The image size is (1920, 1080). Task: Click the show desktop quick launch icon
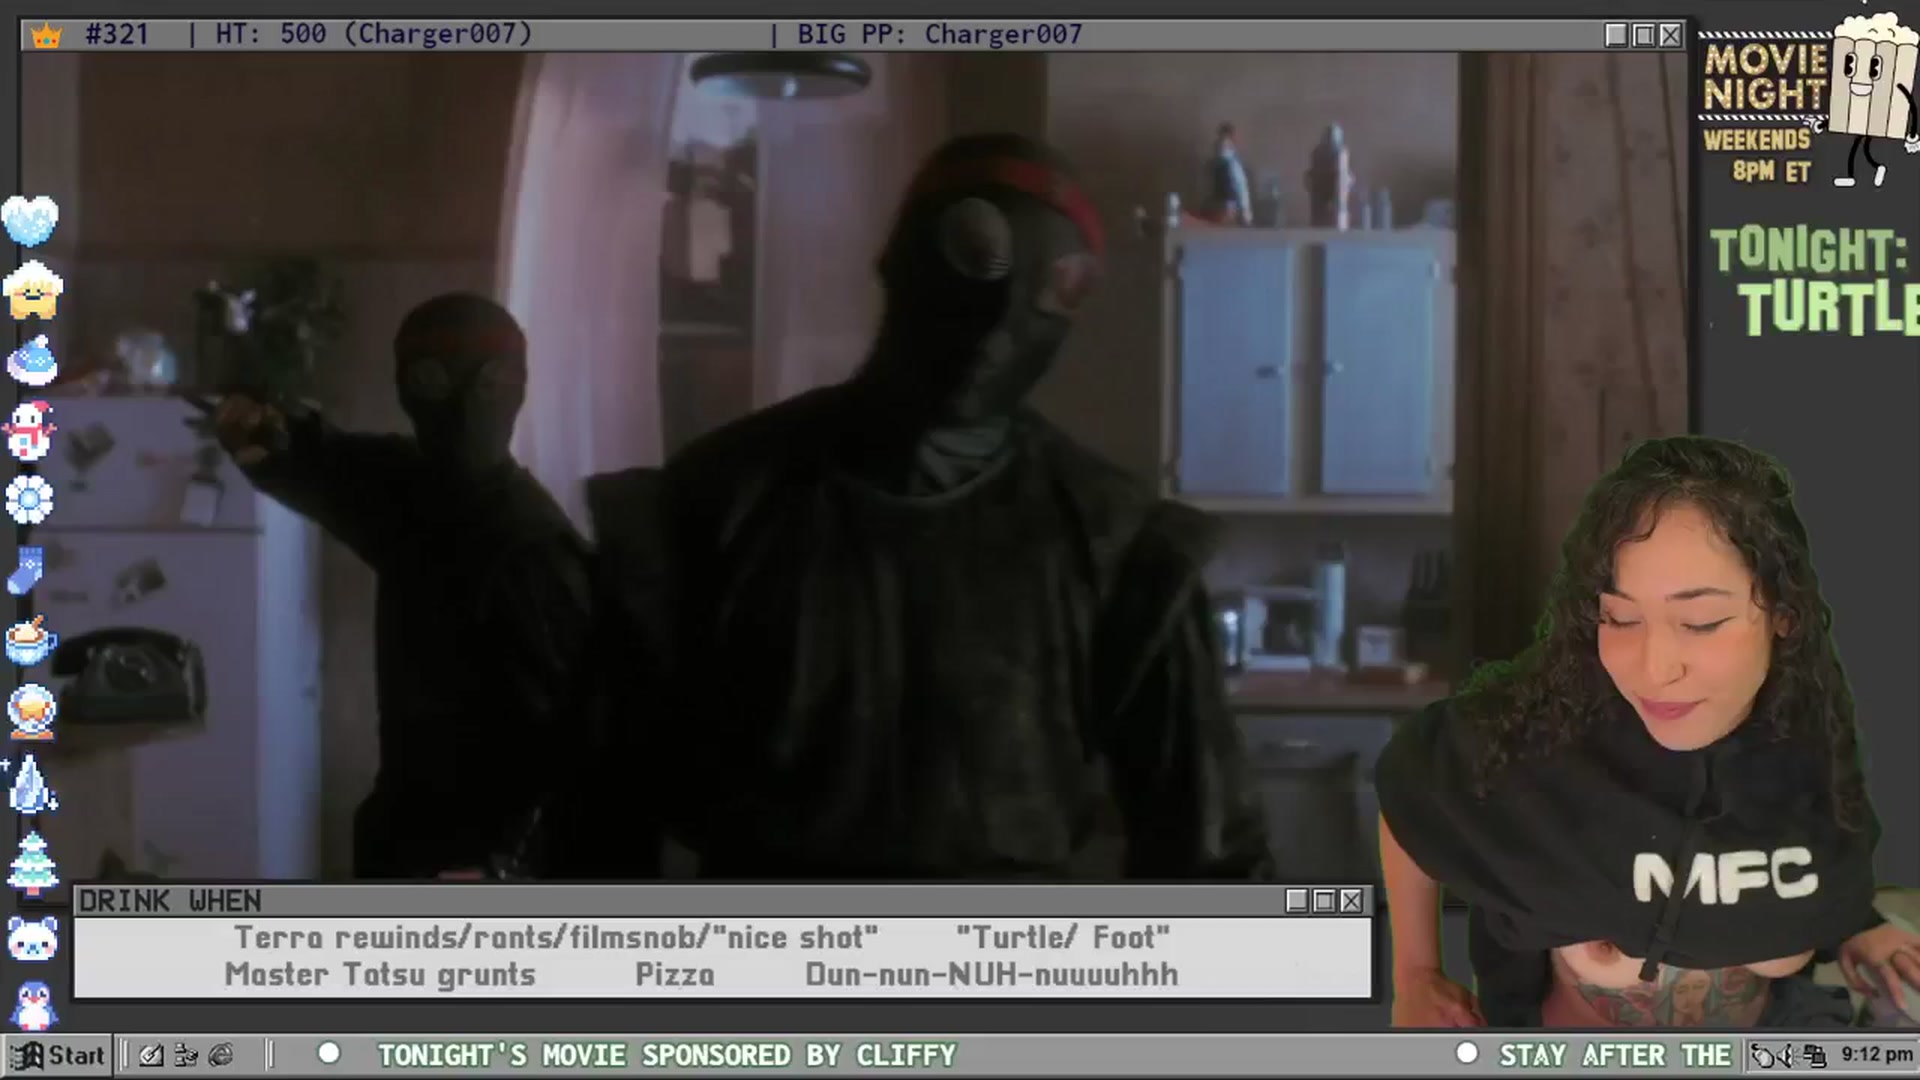click(x=186, y=1055)
